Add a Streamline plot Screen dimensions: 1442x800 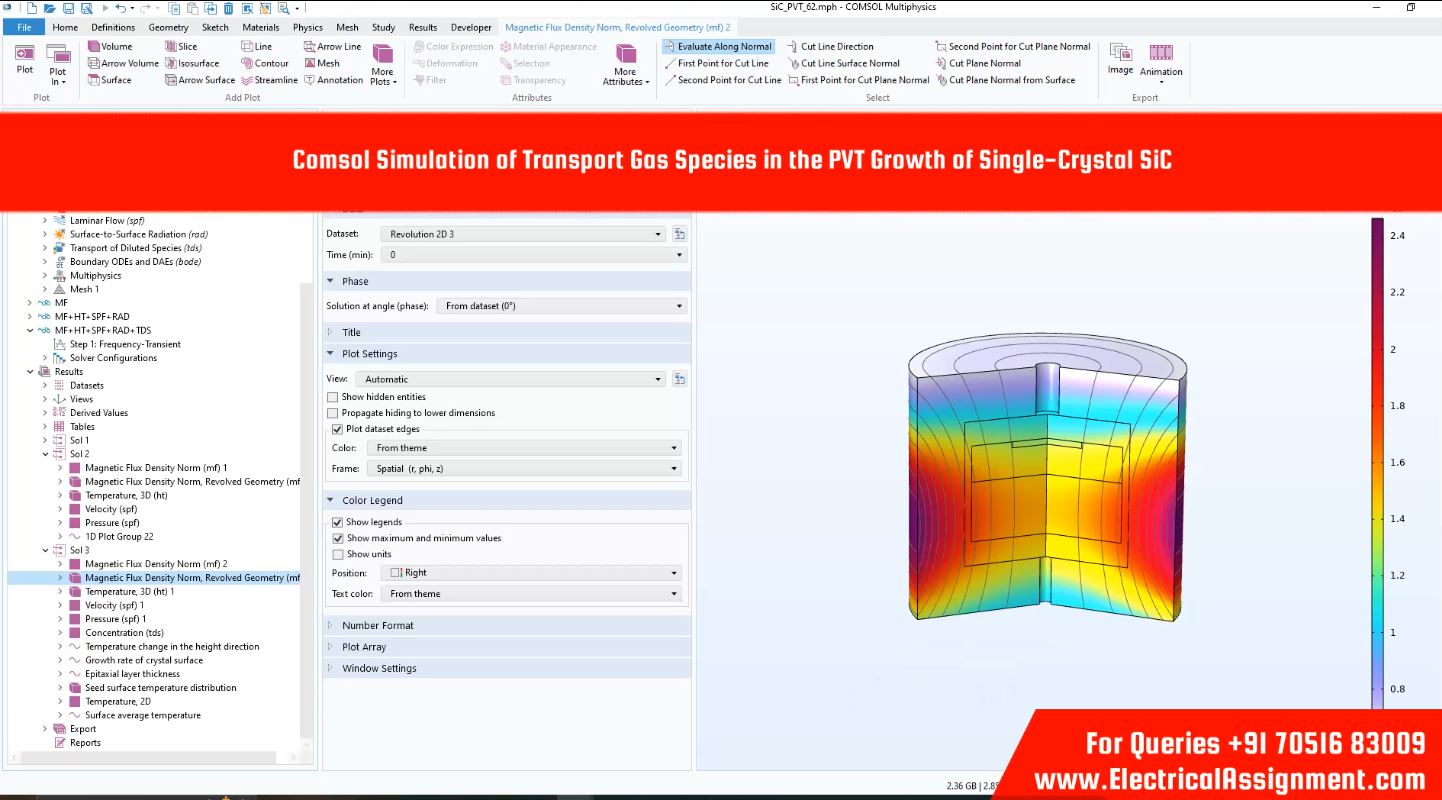point(269,80)
